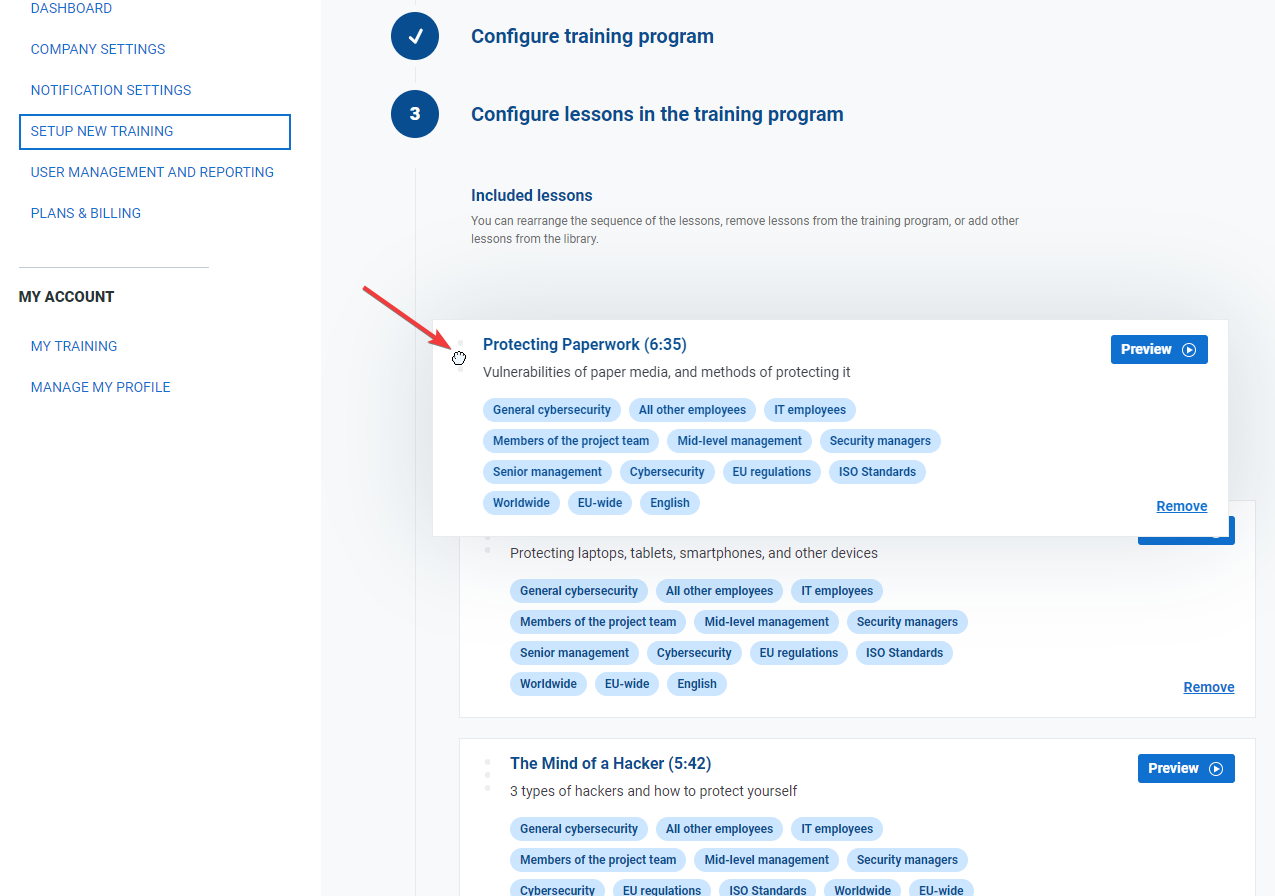Click the Configure training program step heading

point(592,37)
